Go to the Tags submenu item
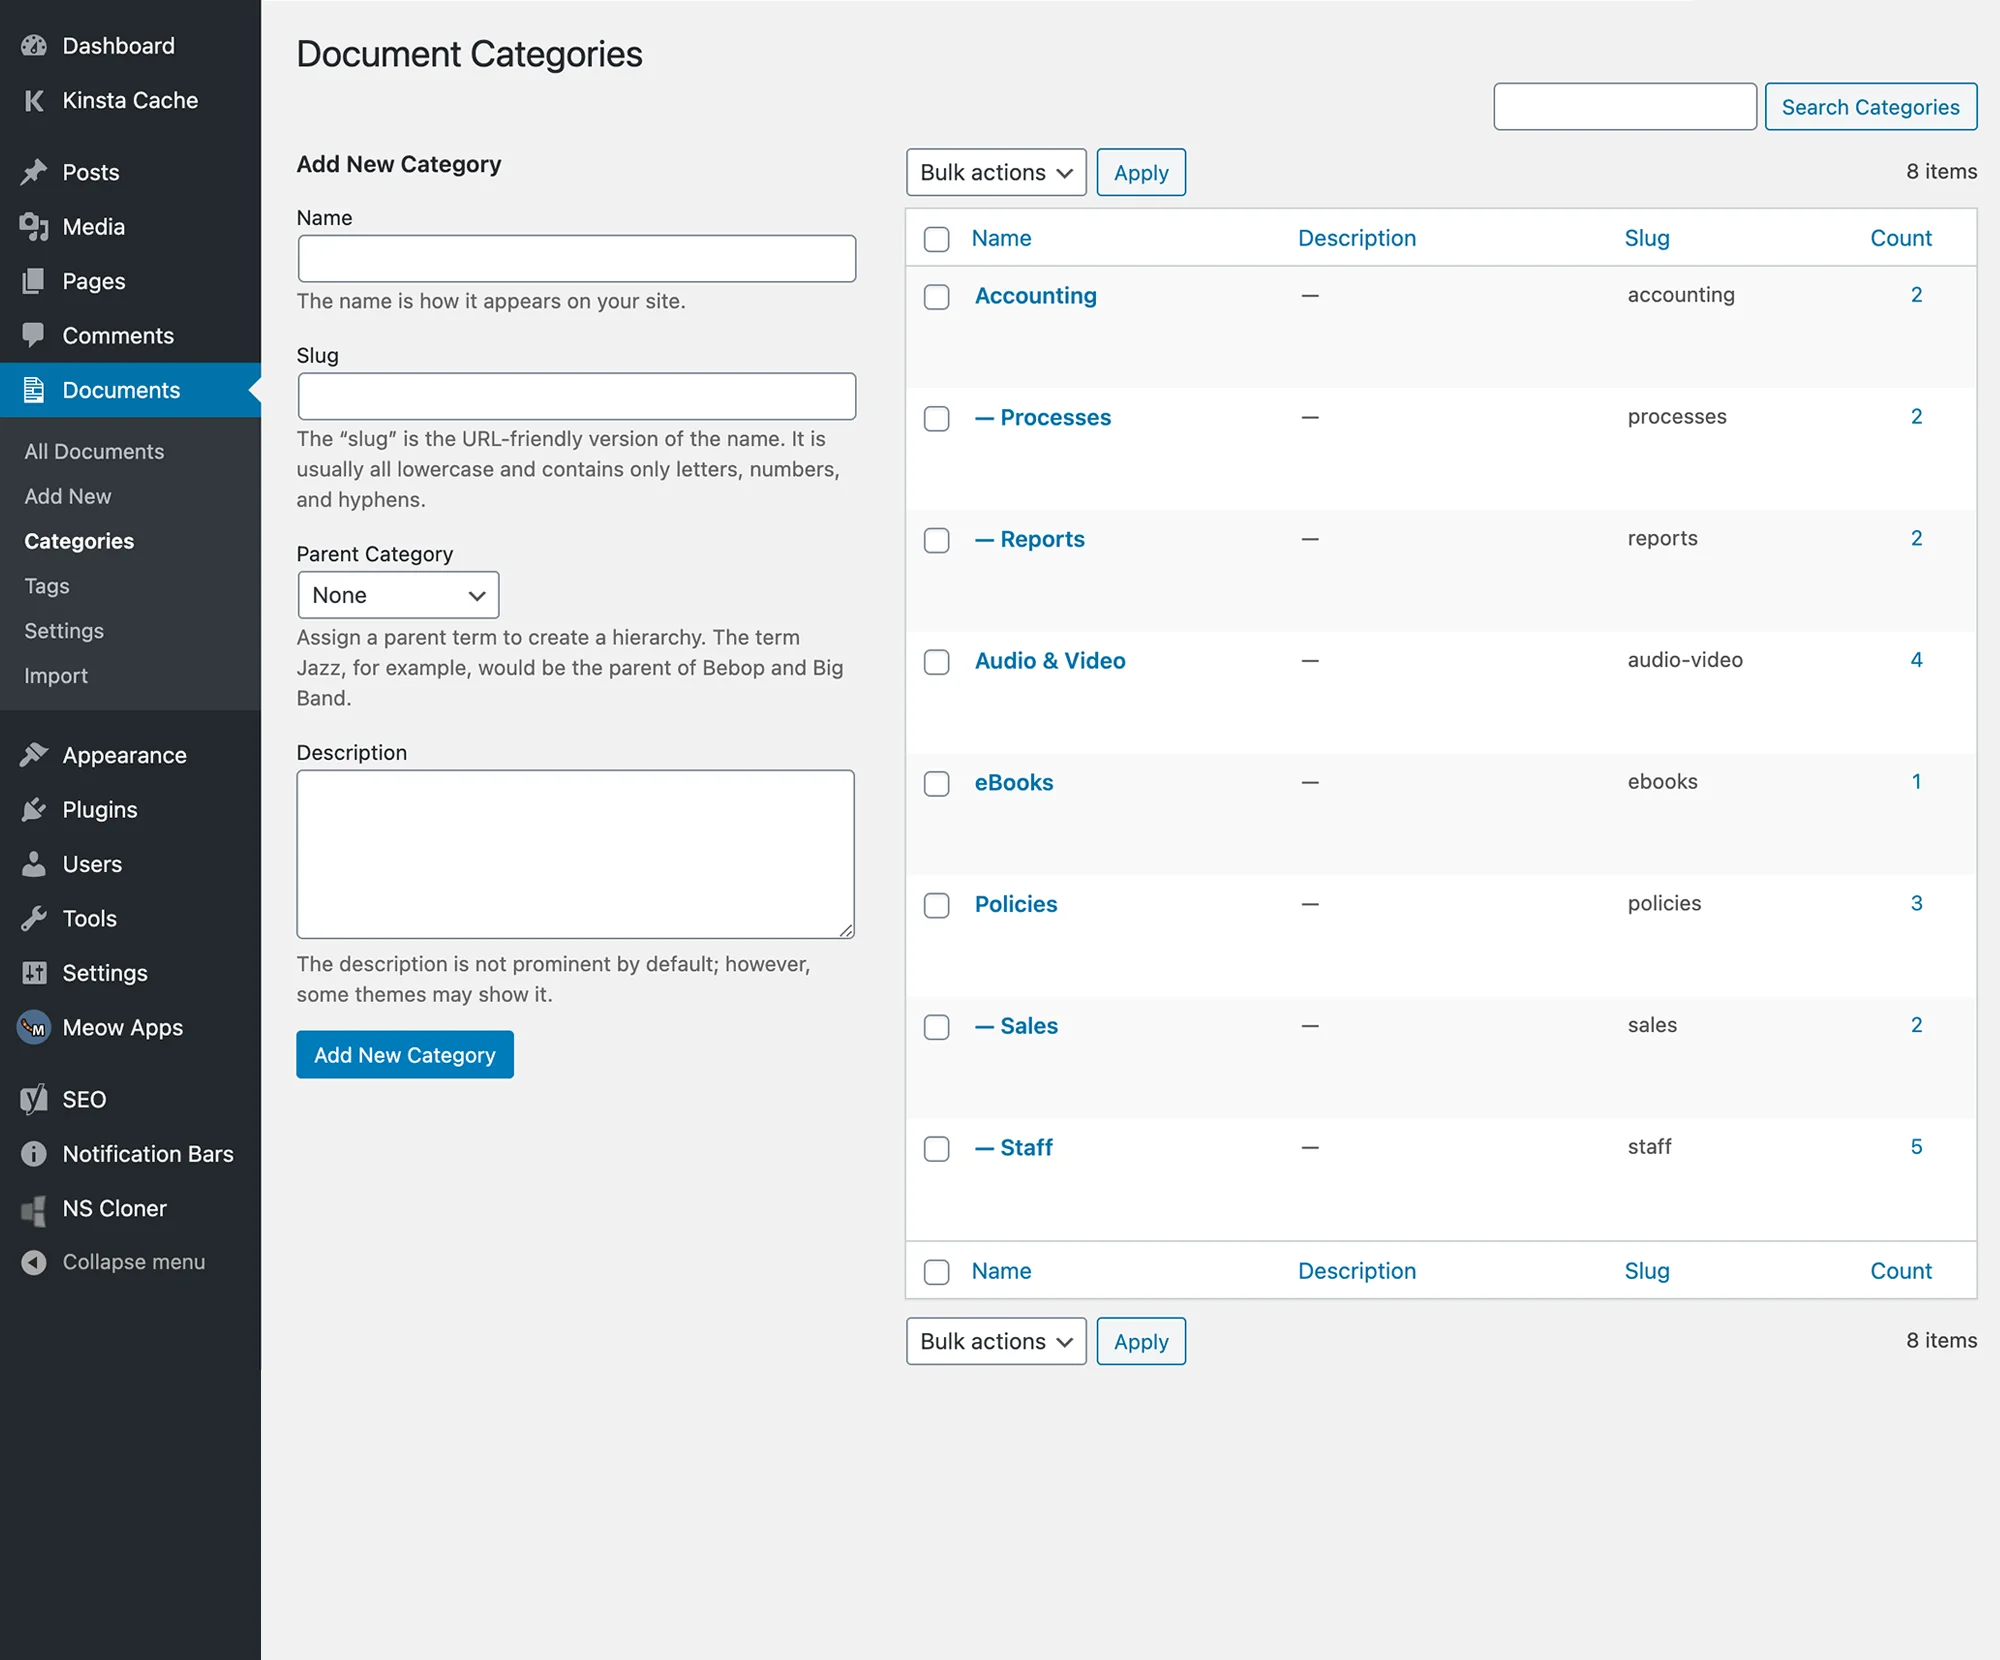2000x1660 pixels. tap(45, 586)
